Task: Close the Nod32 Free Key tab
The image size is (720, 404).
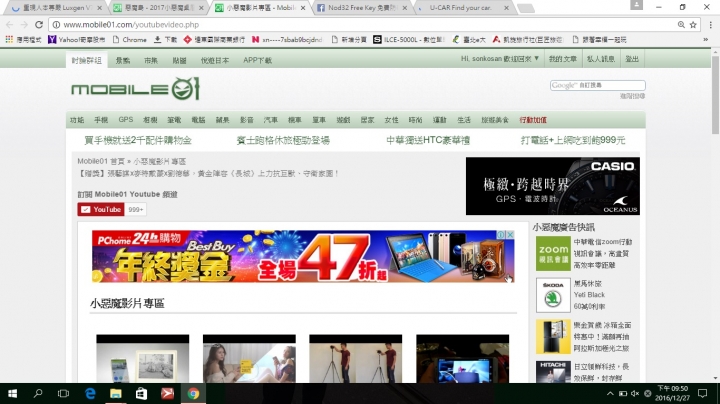Action: [x=404, y=8]
